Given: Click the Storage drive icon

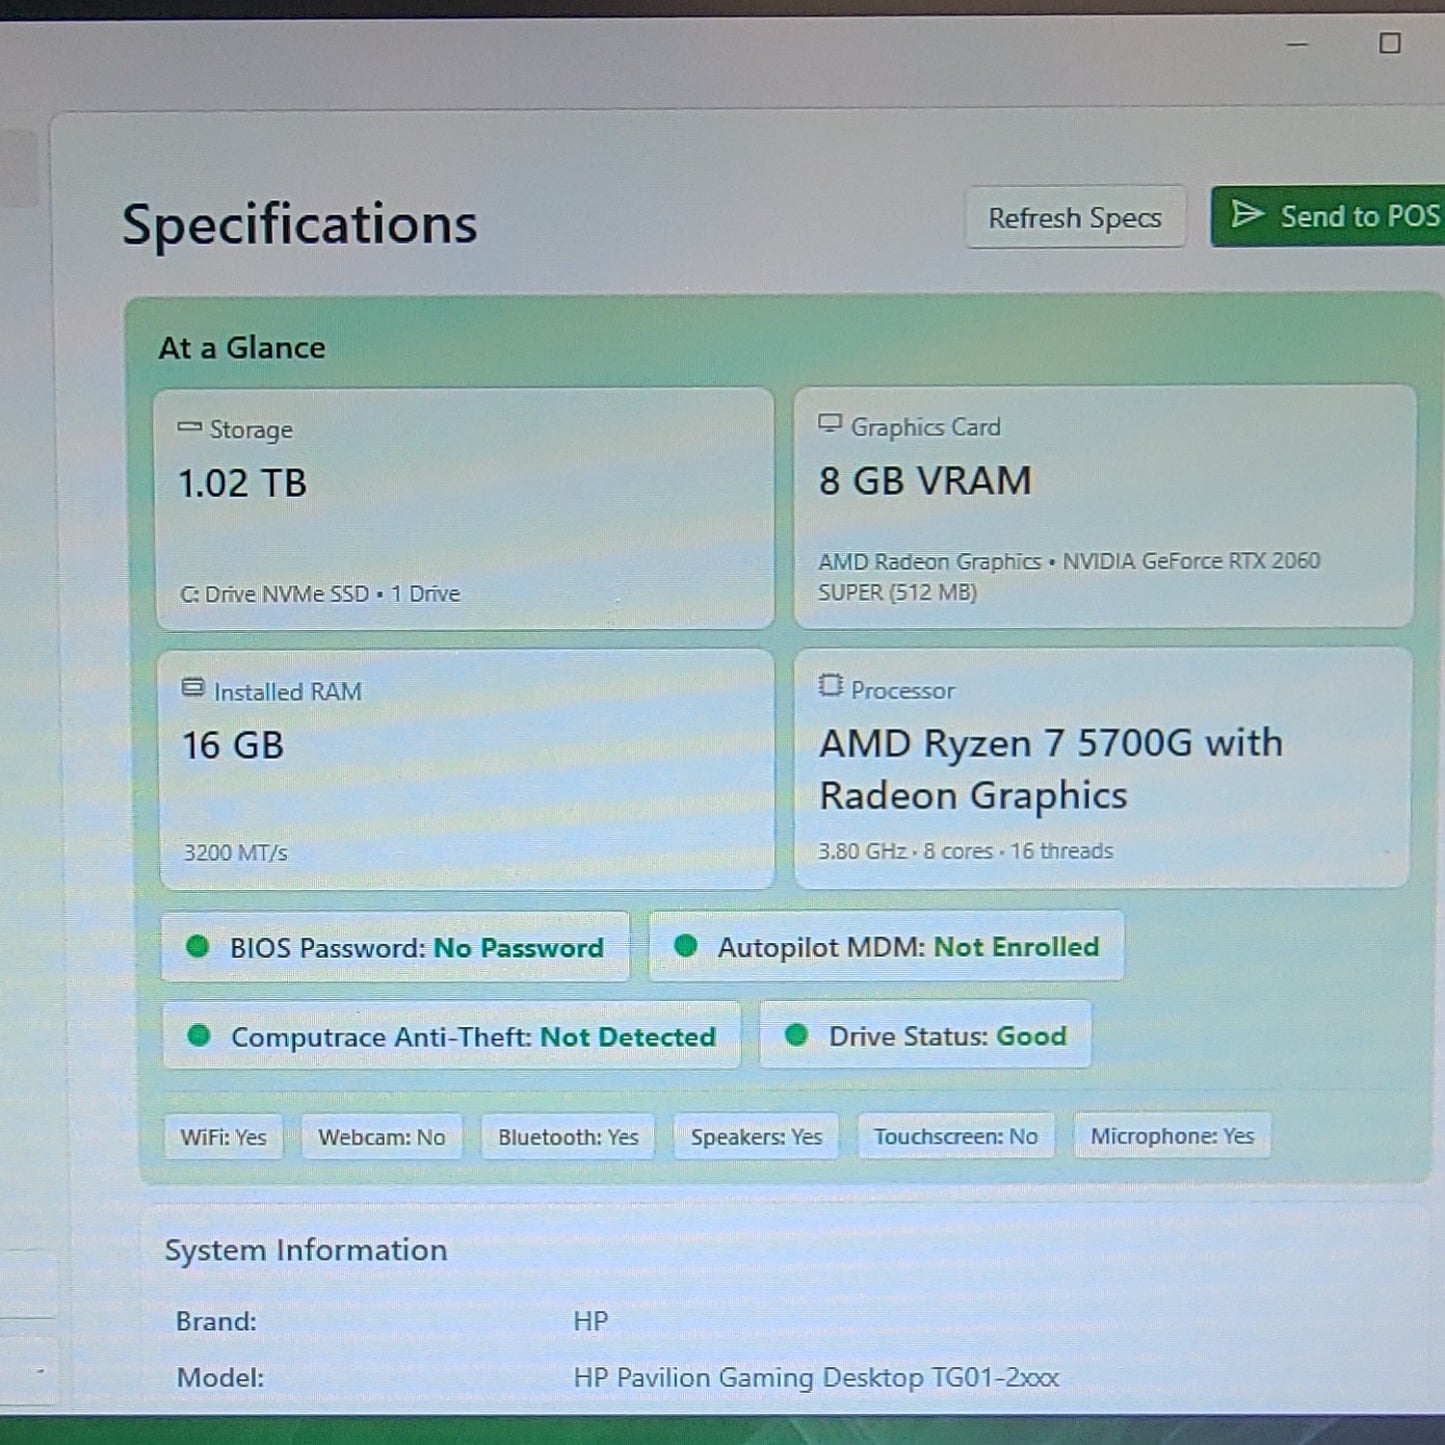Looking at the screenshot, I should tap(189, 427).
